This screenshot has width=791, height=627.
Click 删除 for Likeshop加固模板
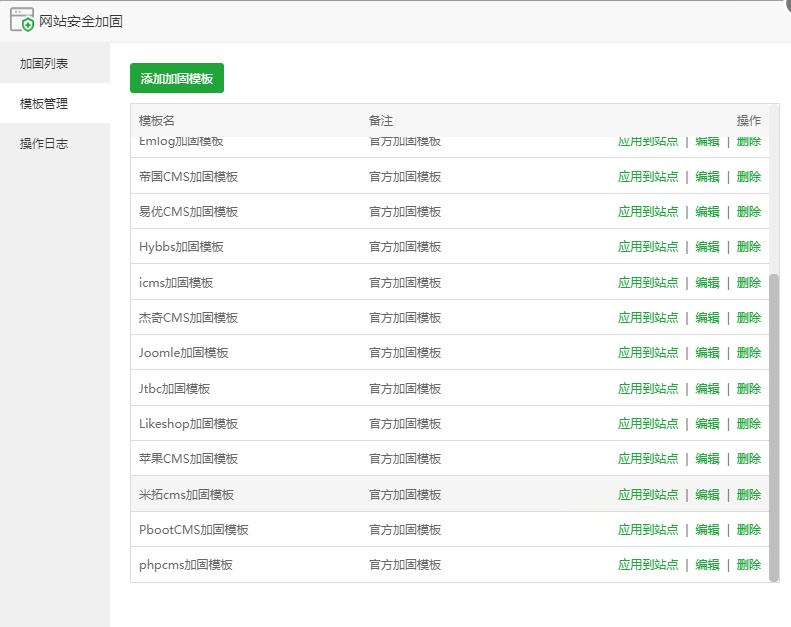click(x=749, y=424)
